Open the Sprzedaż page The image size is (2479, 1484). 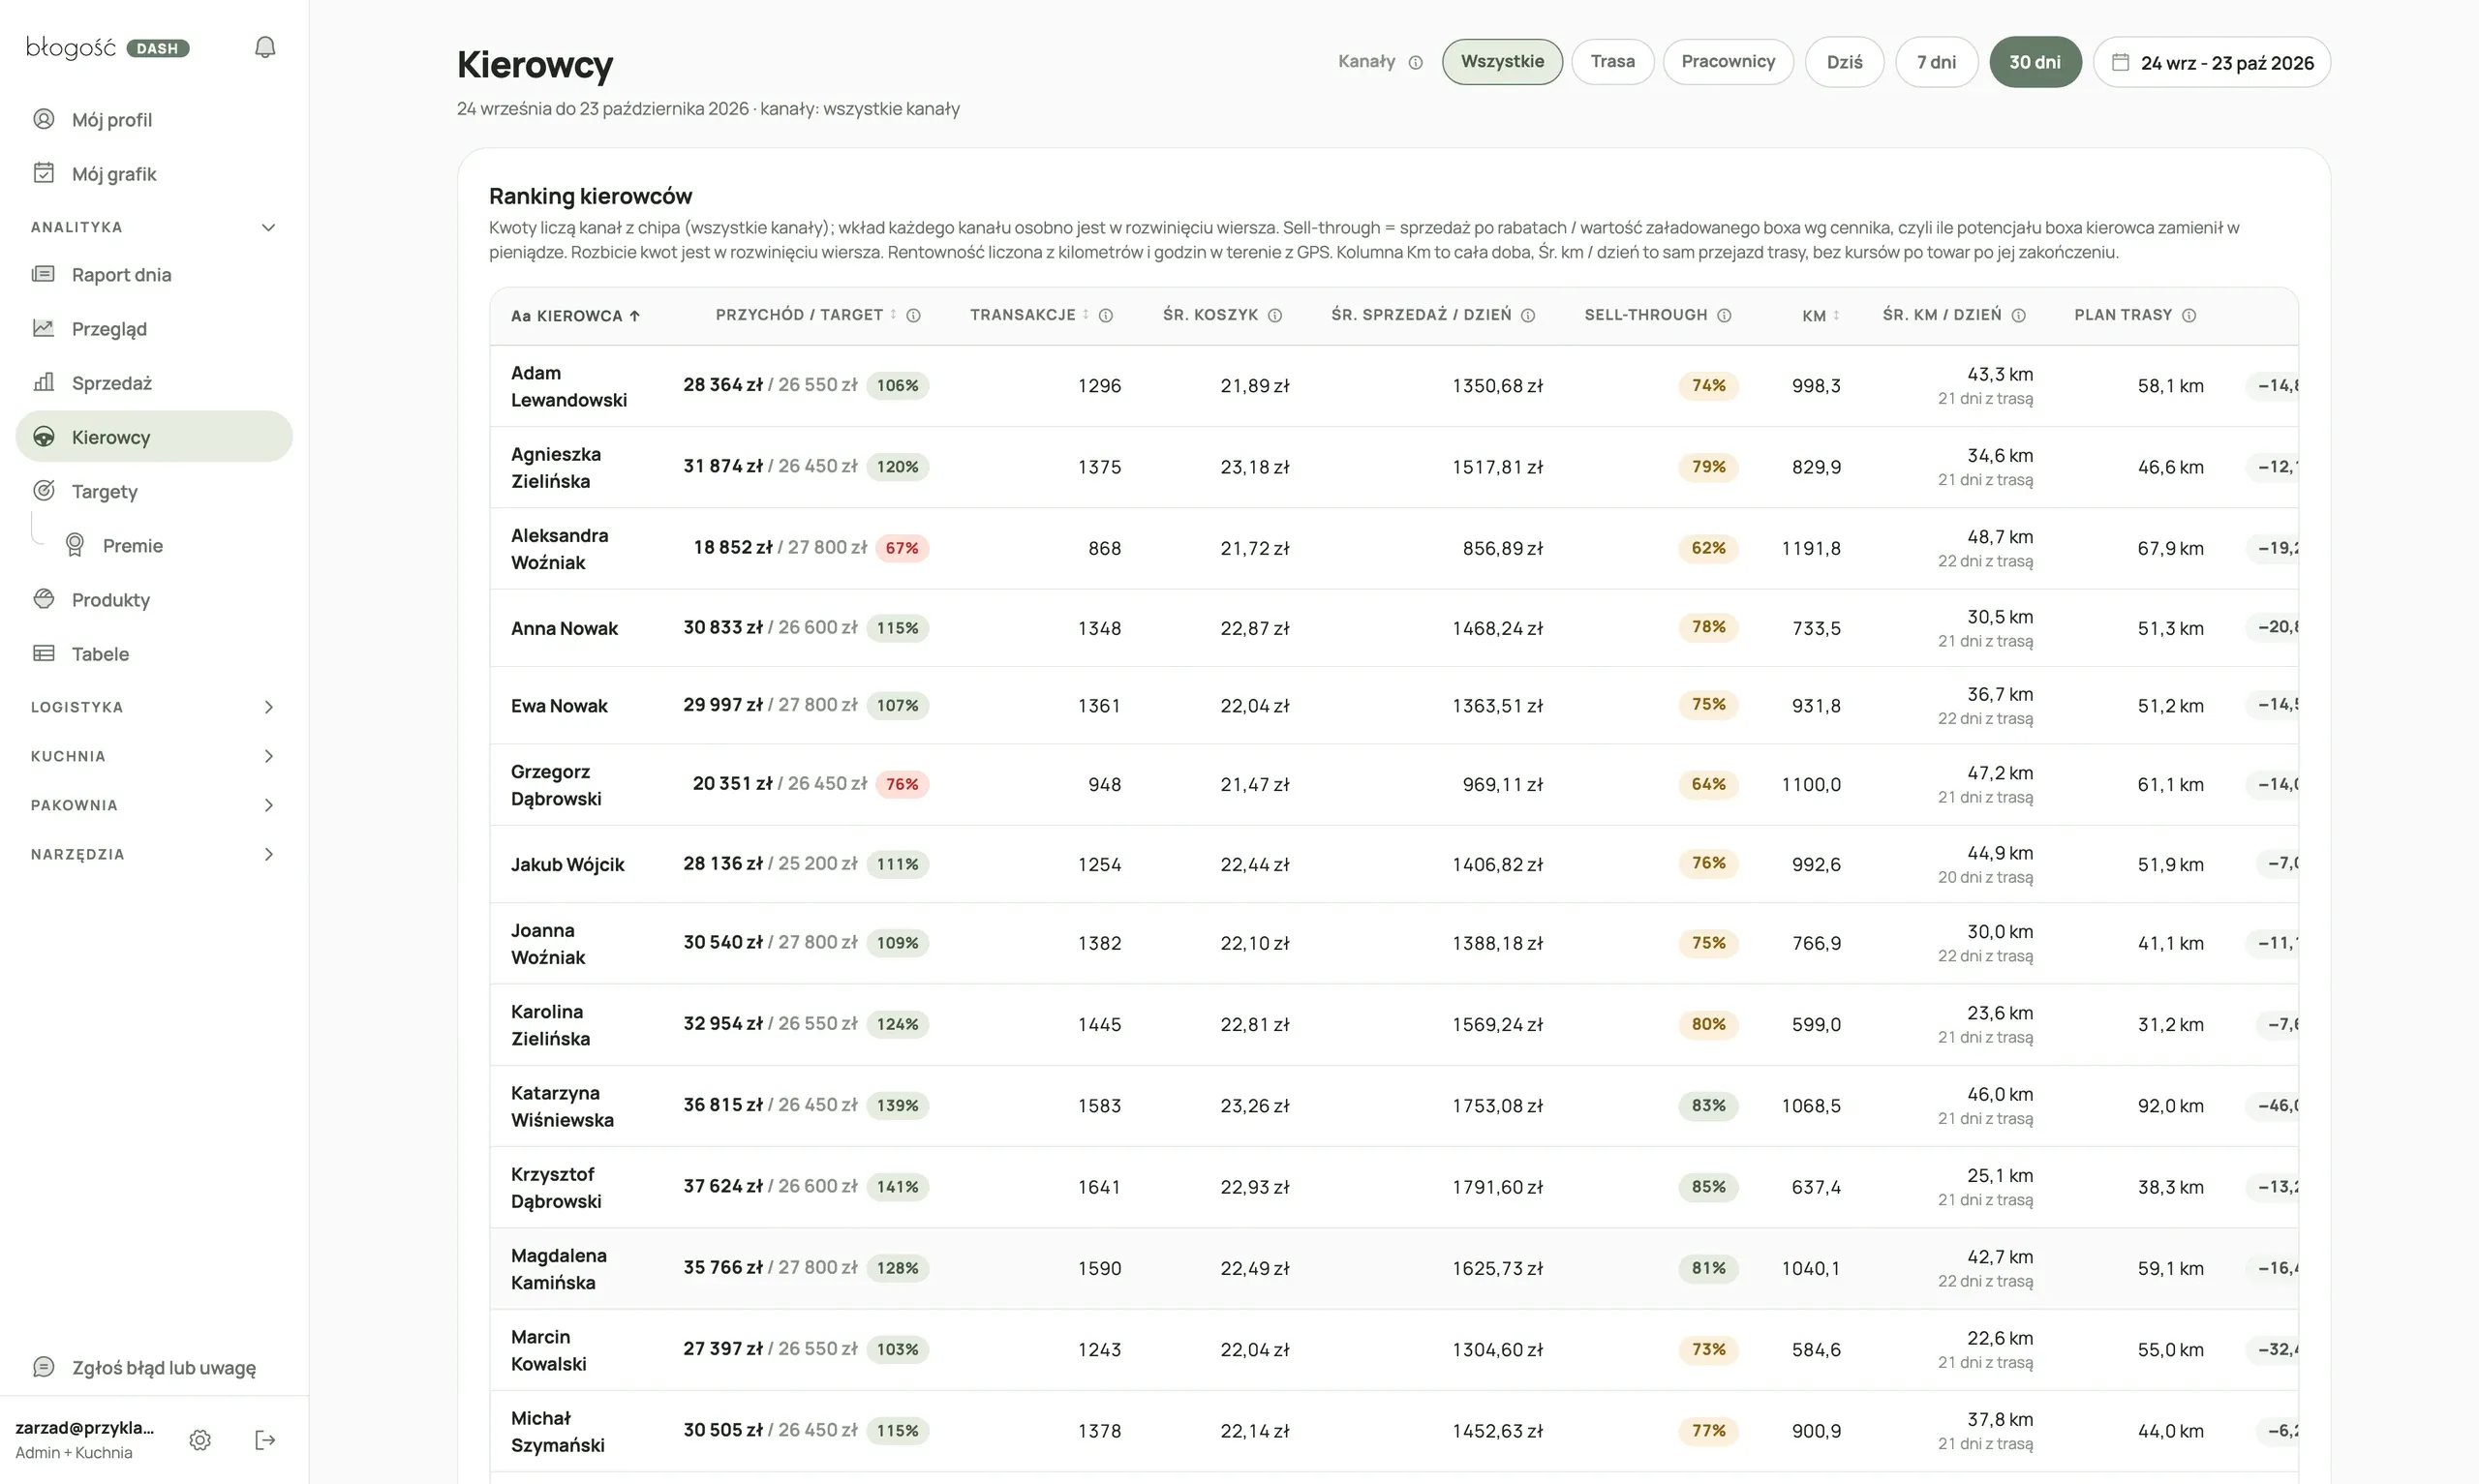[x=154, y=382]
